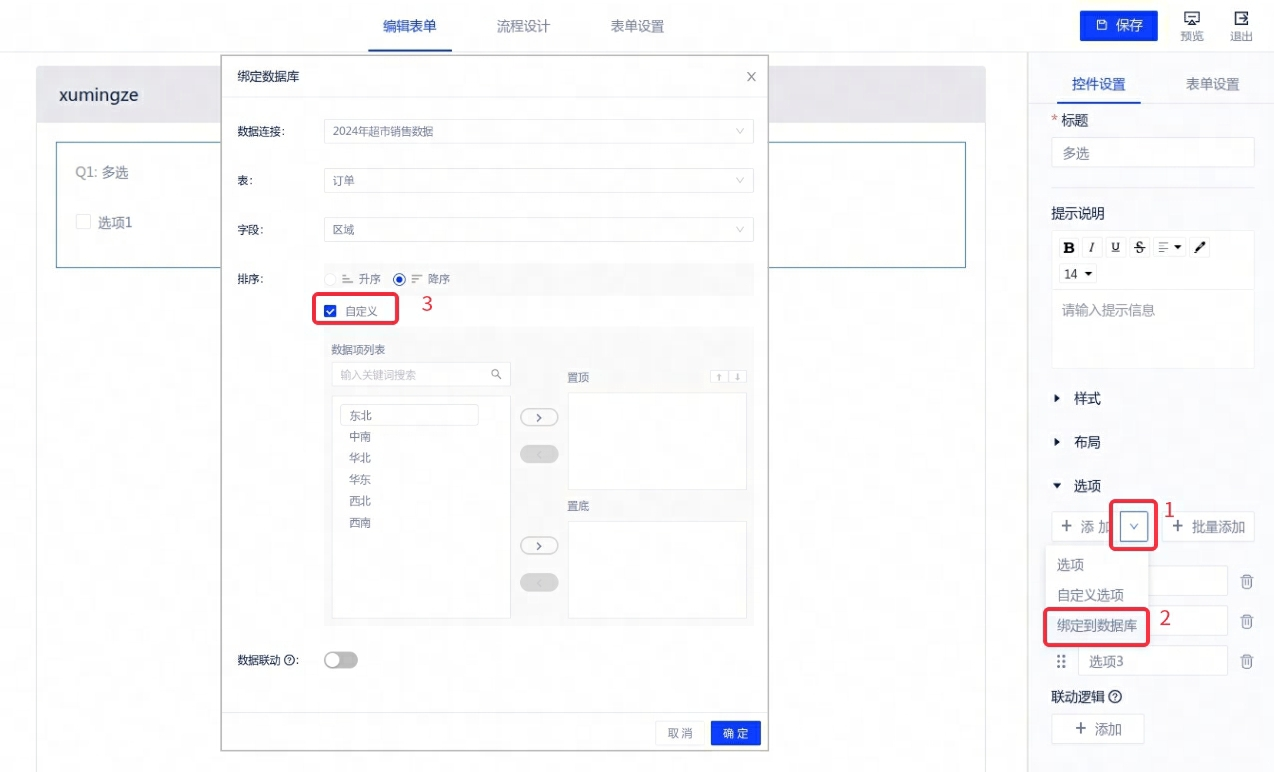
Task: Click move-up arrow above 置顶 list
Action: (717, 377)
